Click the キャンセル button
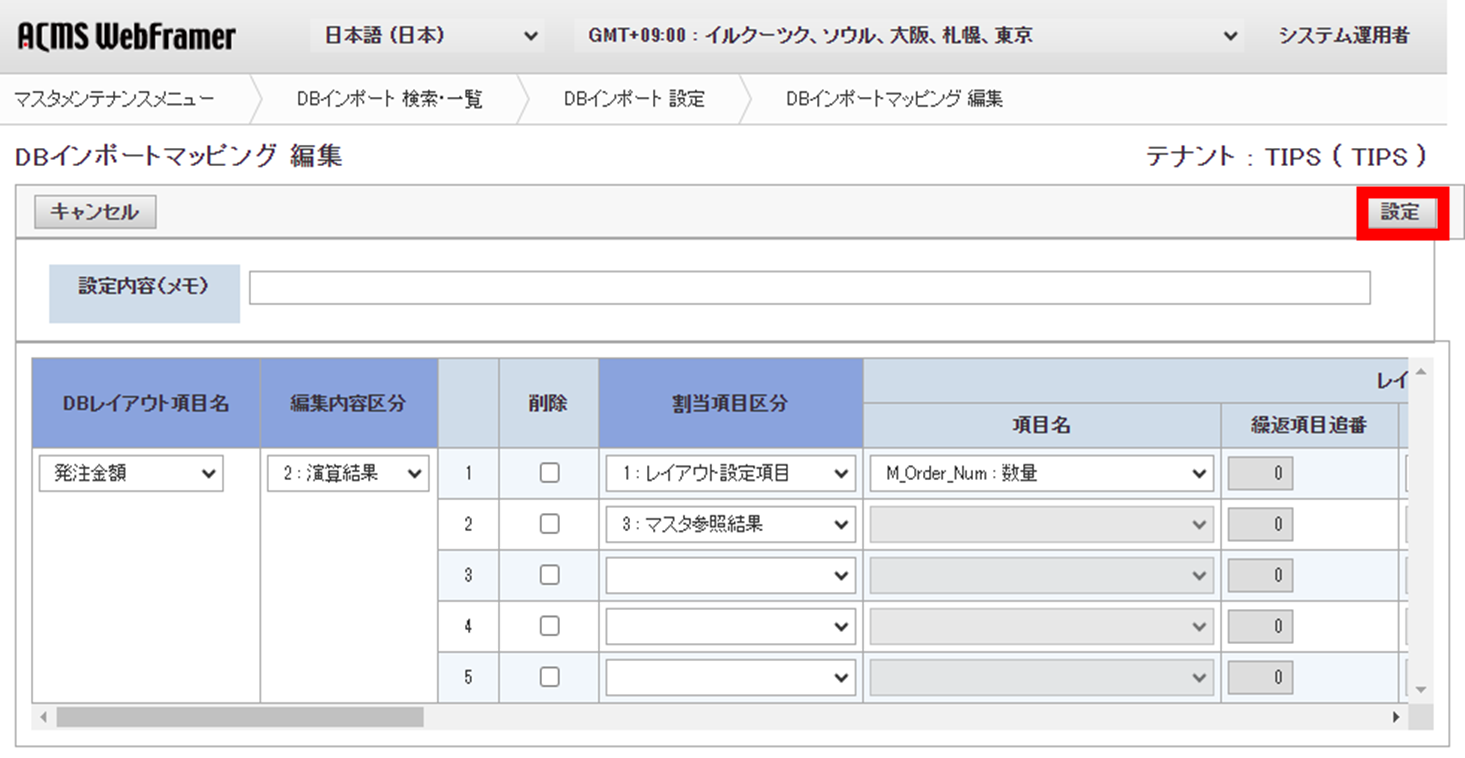1465x758 pixels. tap(94, 211)
